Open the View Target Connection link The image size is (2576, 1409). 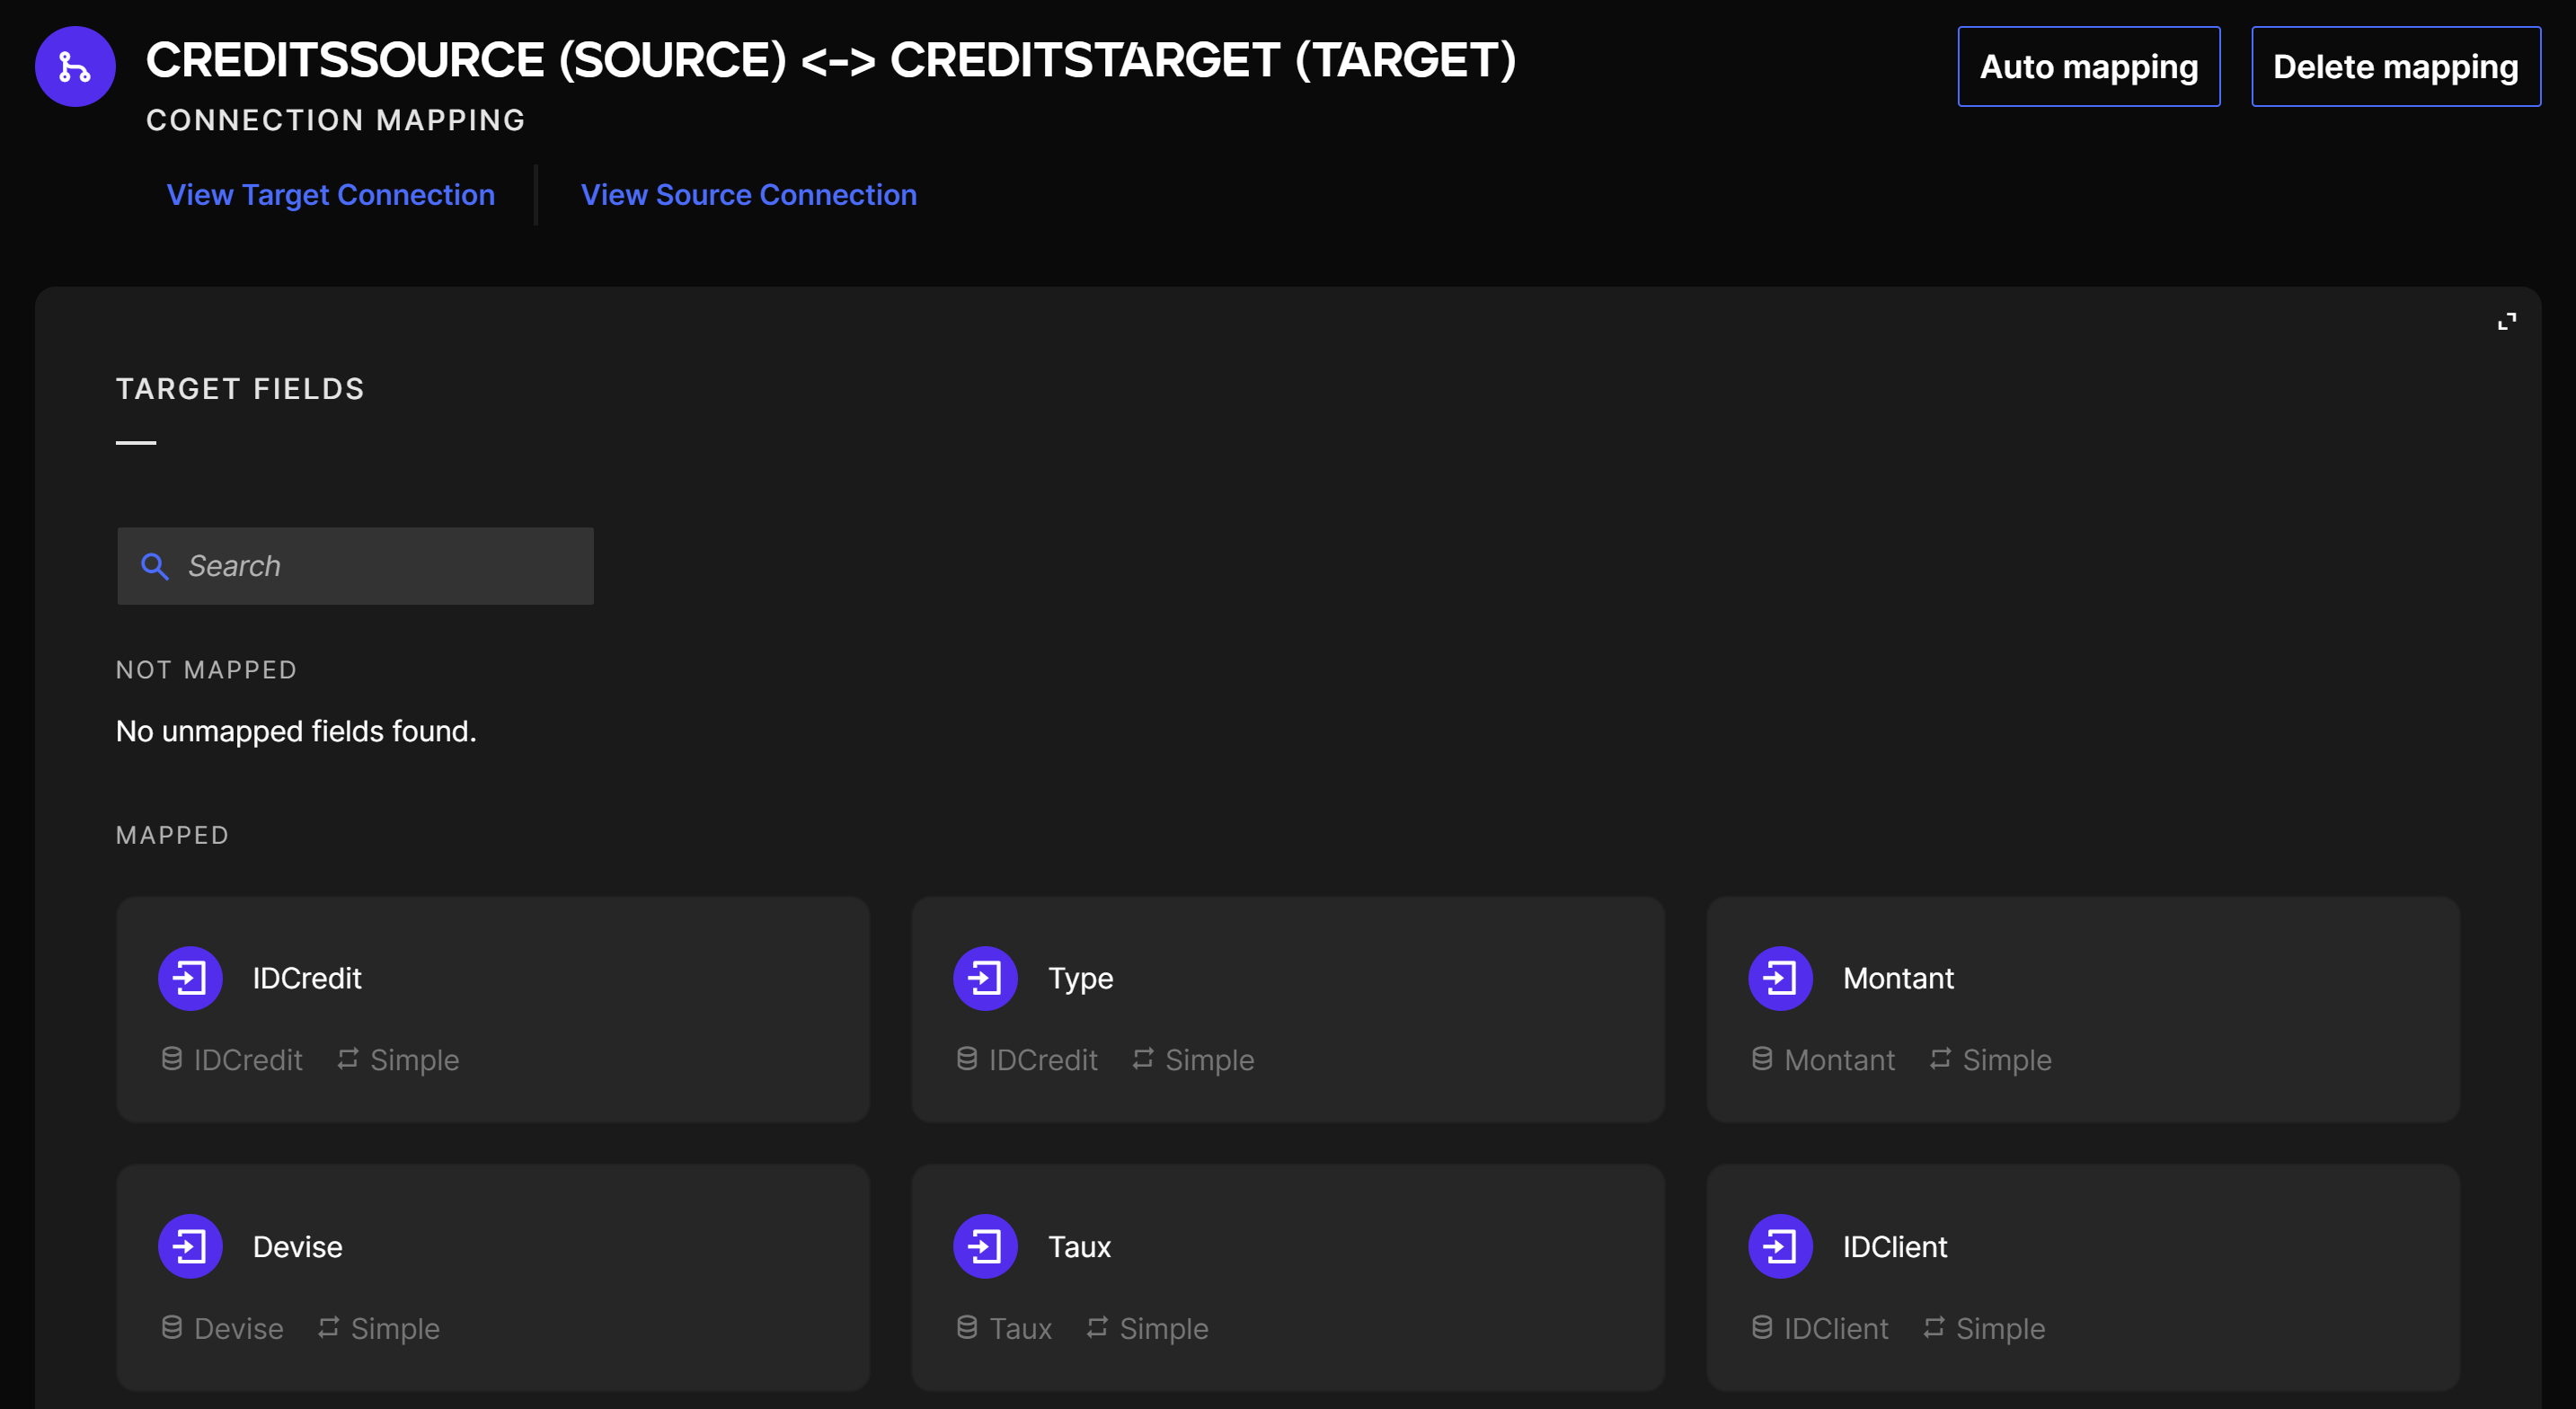click(330, 195)
